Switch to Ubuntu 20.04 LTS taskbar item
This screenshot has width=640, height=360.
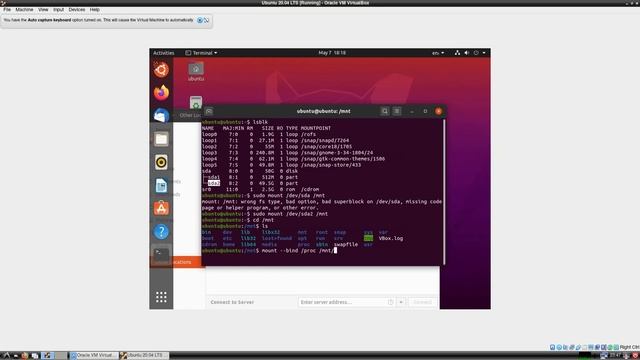pos(144,356)
